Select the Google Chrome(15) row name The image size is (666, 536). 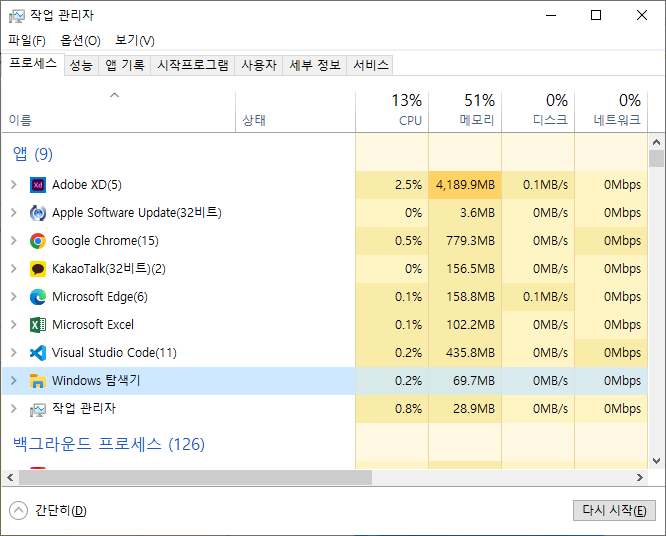(x=105, y=241)
